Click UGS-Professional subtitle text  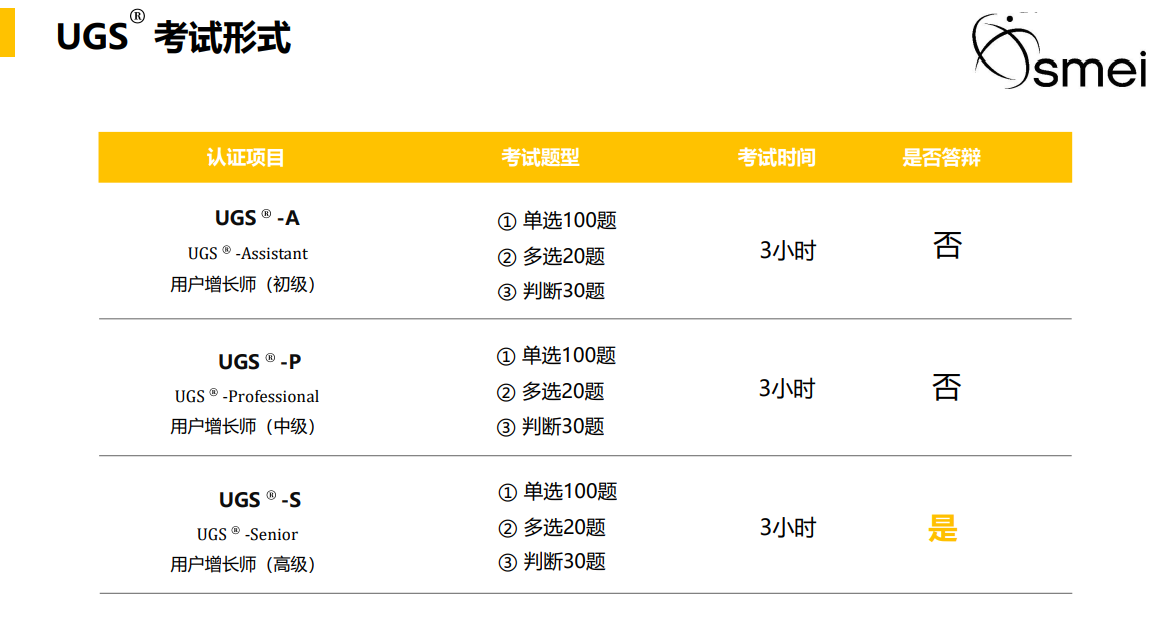point(247,396)
